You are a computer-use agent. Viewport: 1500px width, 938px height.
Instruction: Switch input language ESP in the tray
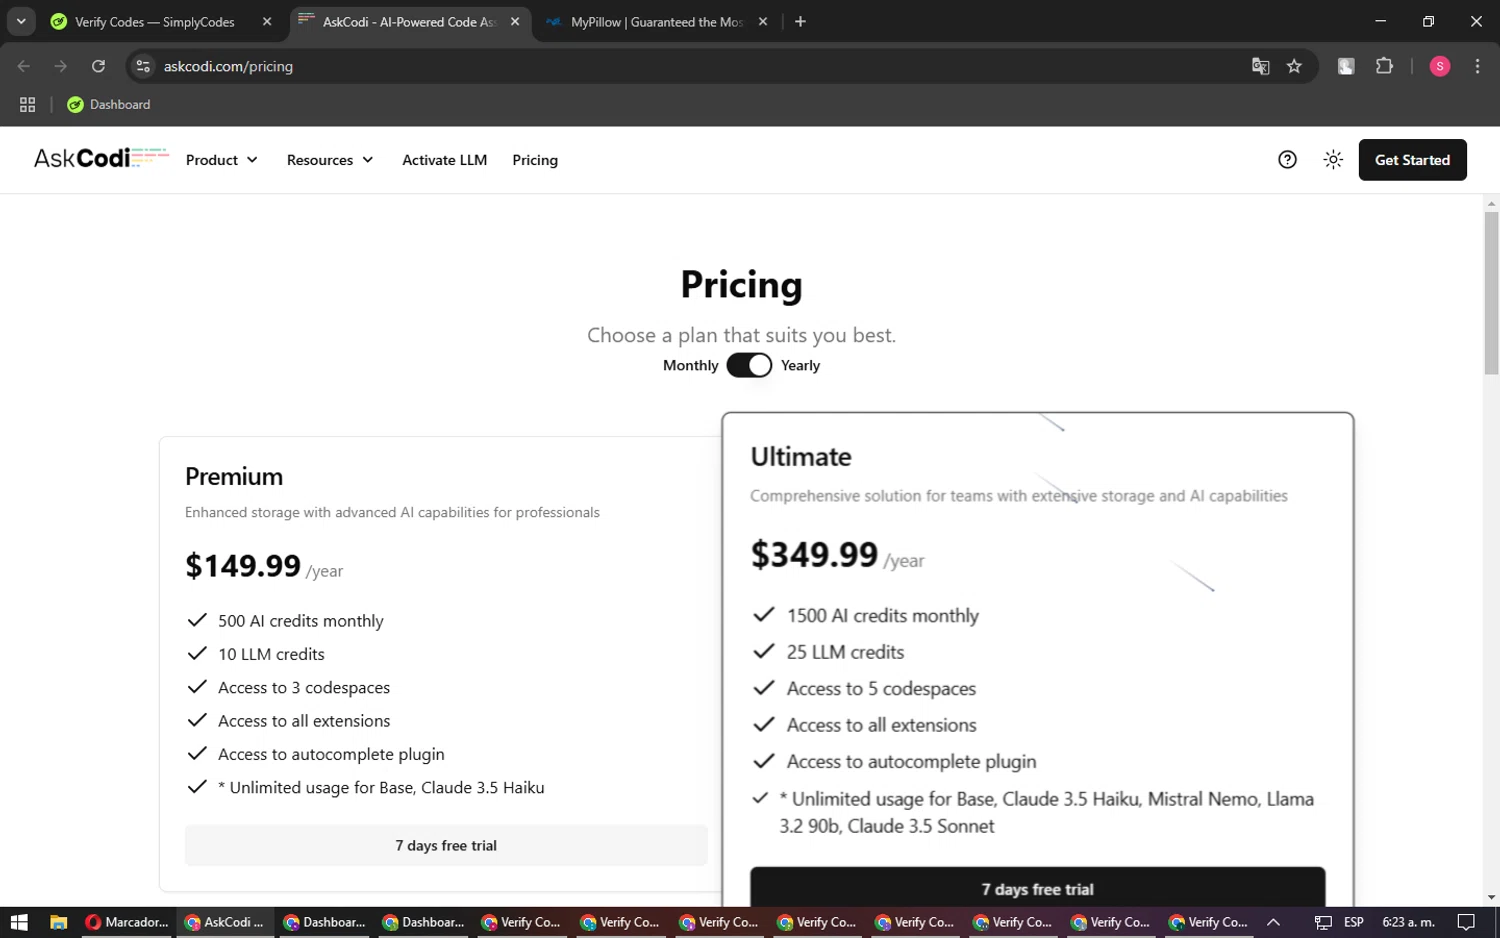pos(1354,922)
